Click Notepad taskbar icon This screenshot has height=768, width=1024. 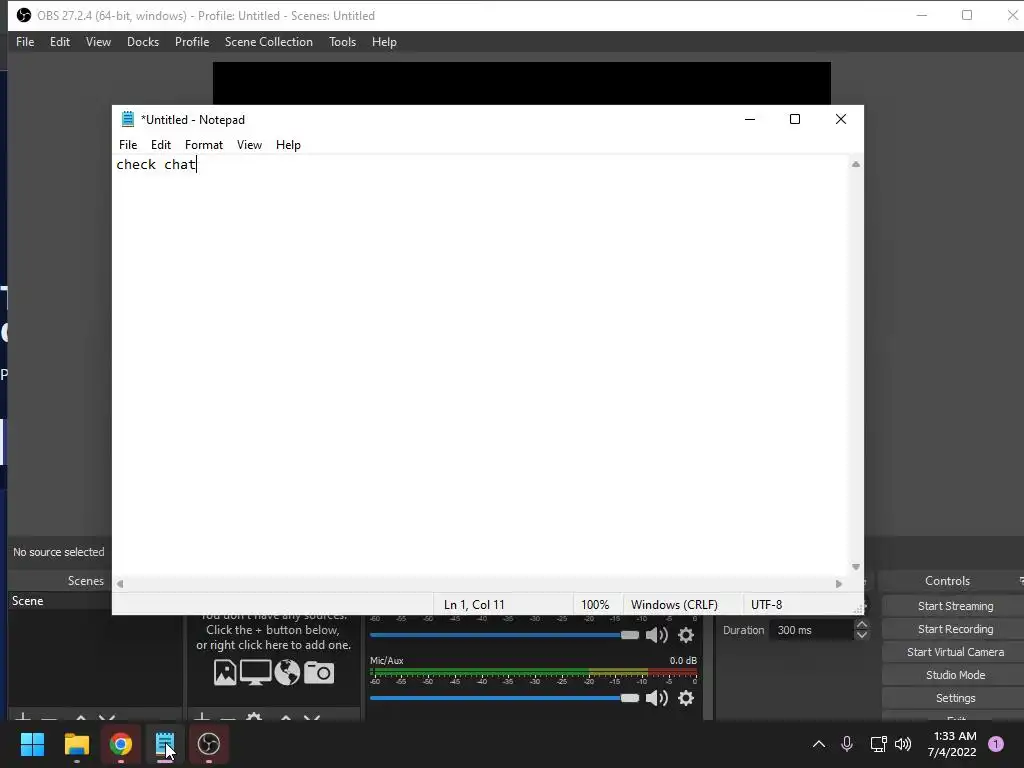pyautogui.click(x=165, y=744)
